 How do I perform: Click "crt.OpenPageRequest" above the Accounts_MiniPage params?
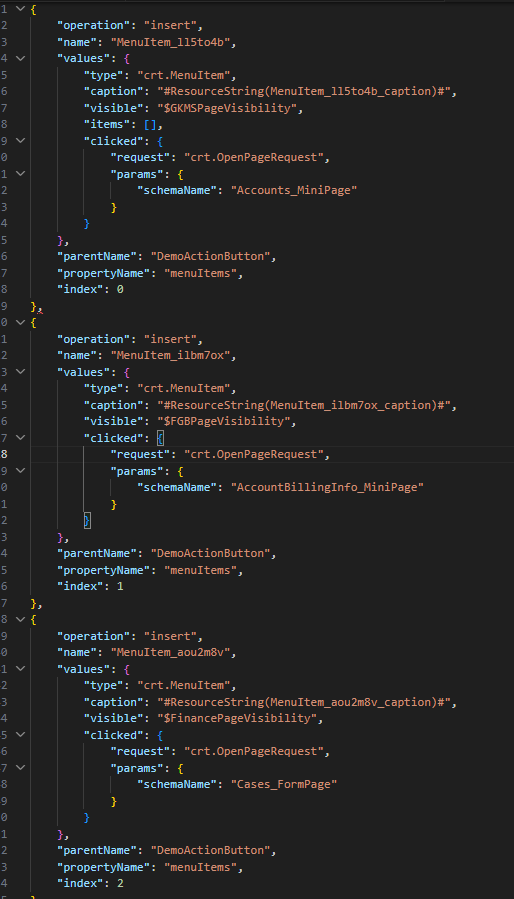(x=254, y=158)
